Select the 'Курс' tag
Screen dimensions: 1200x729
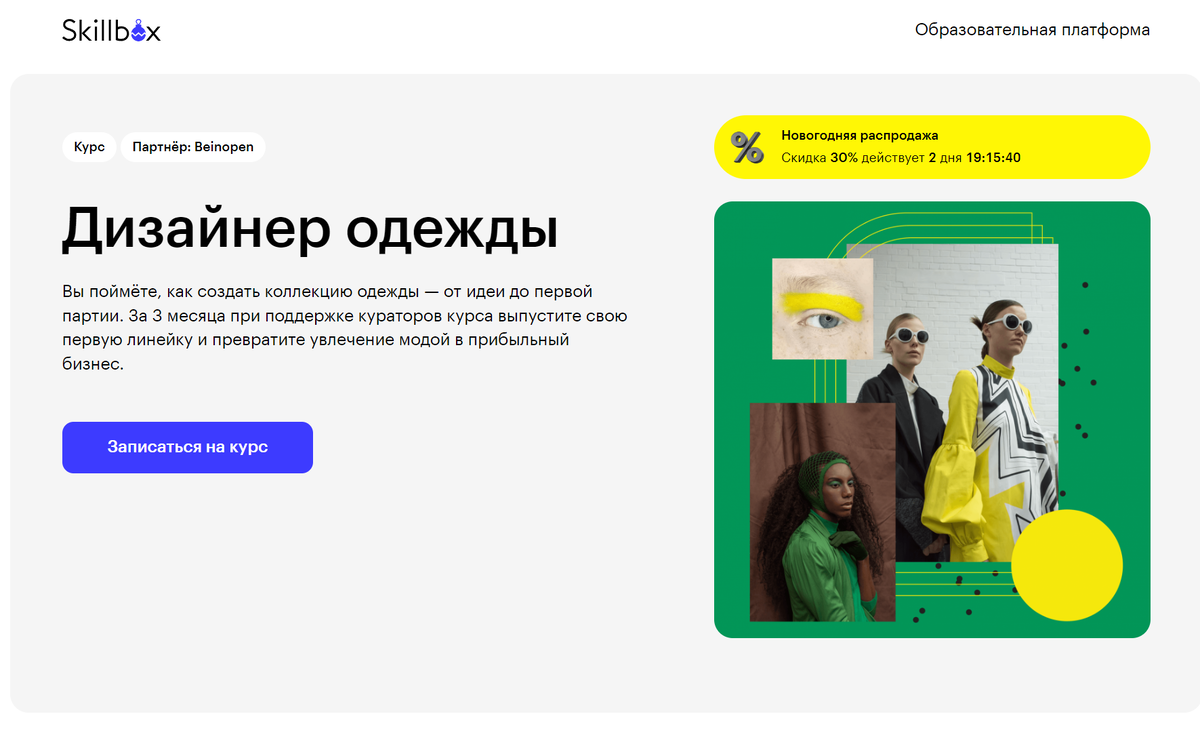pyautogui.click(x=89, y=146)
